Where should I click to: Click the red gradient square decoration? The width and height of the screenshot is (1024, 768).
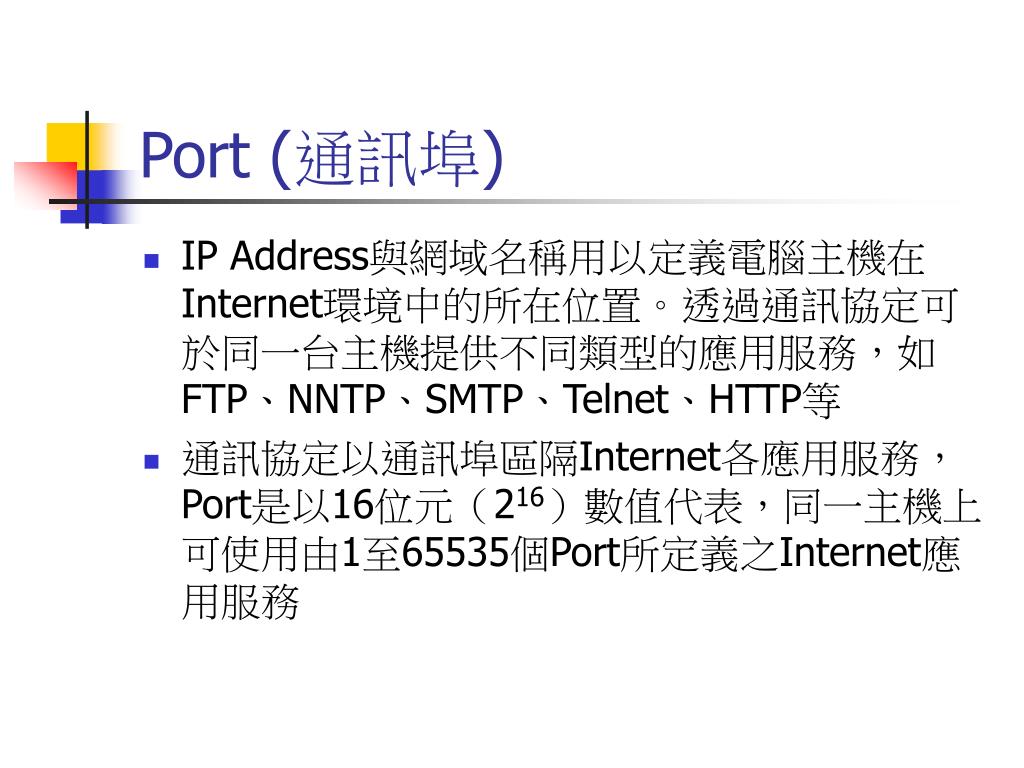pos(46,184)
